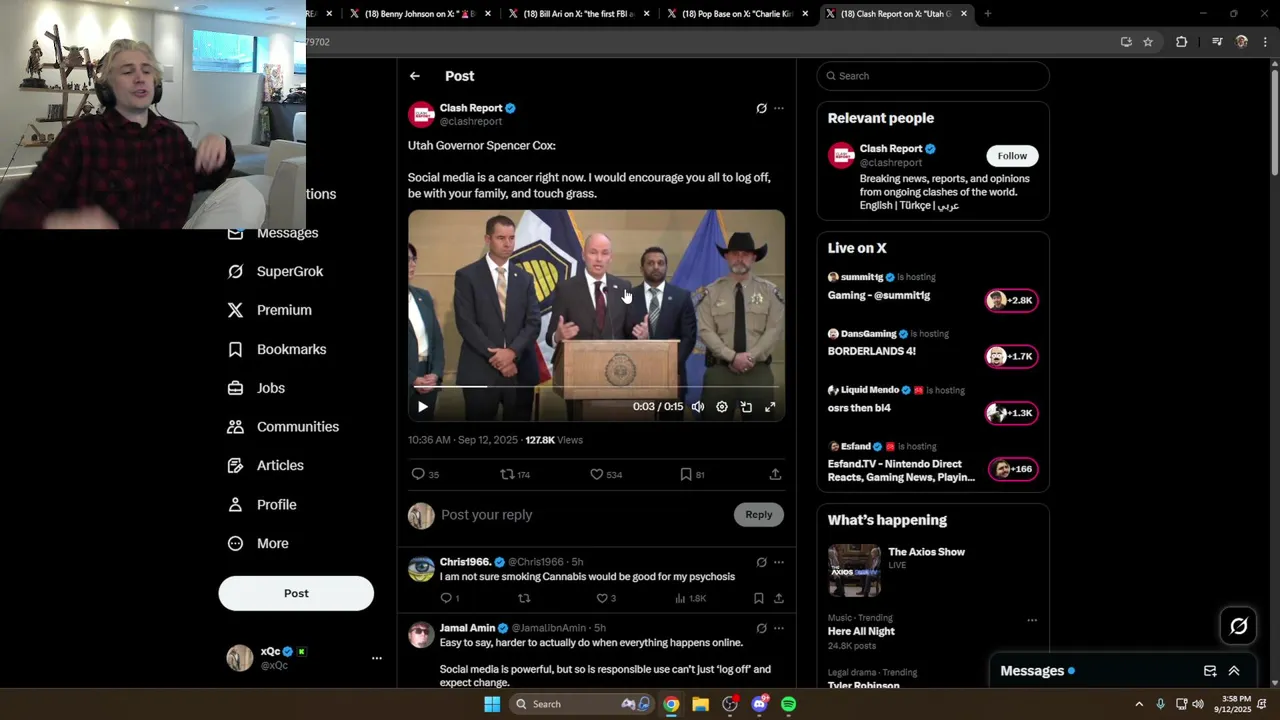Image resolution: width=1280 pixels, height=720 pixels.
Task: Show hidden tray icons chevron
Action: tap(1139, 704)
